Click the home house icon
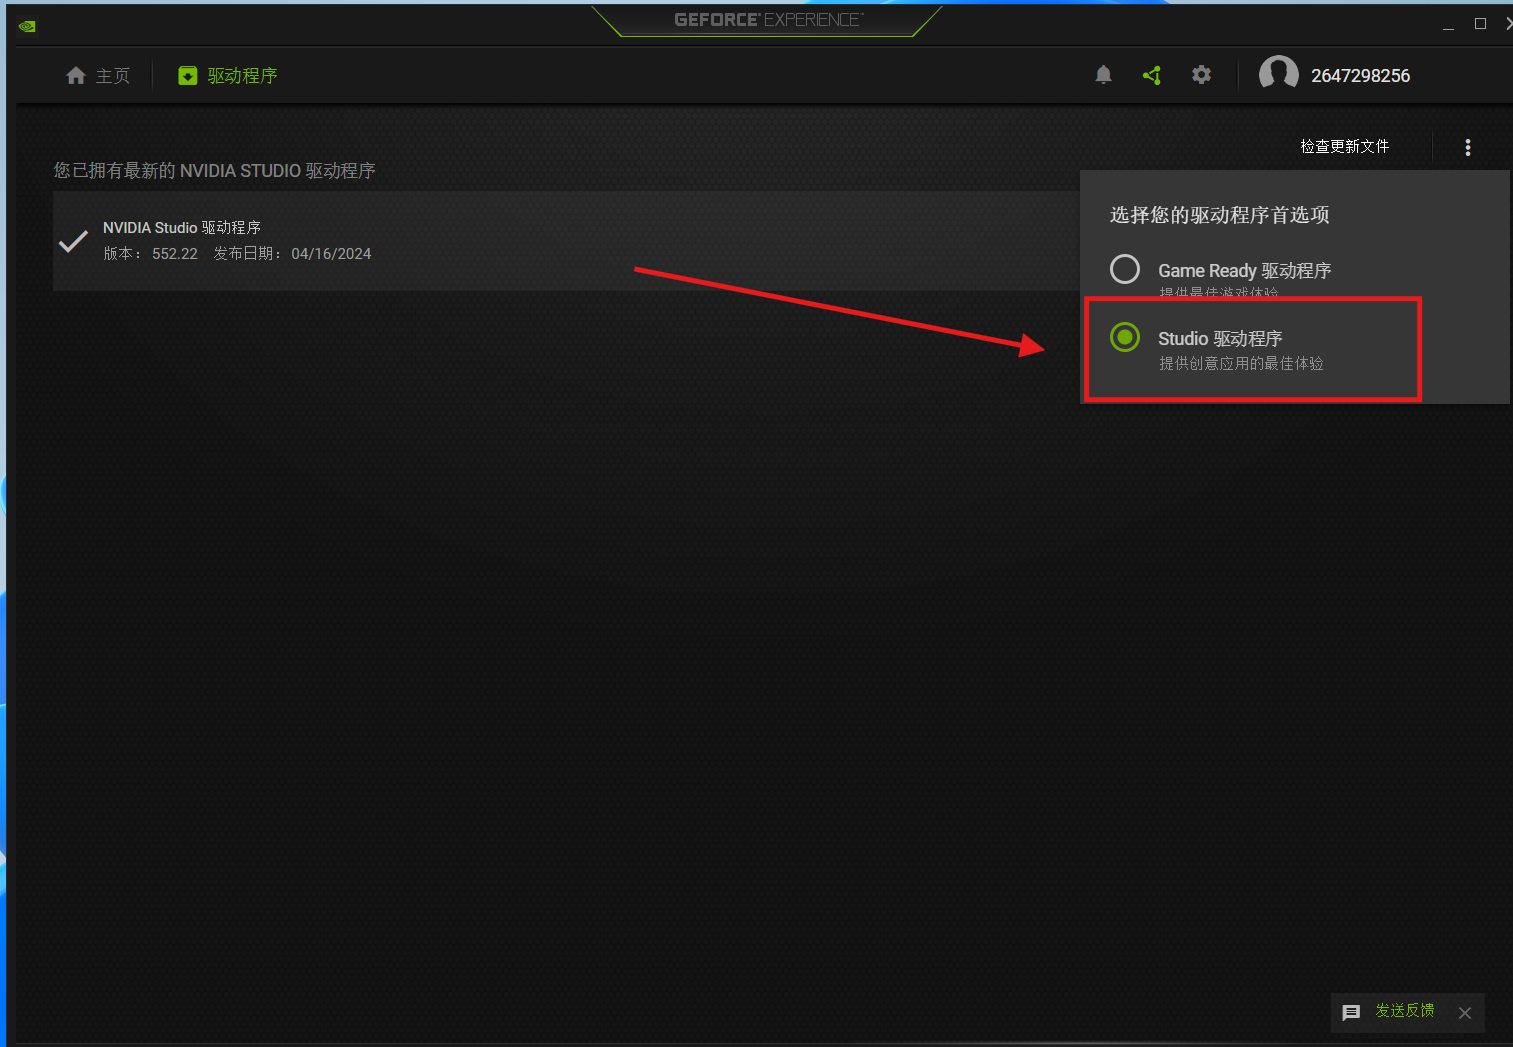 76,76
